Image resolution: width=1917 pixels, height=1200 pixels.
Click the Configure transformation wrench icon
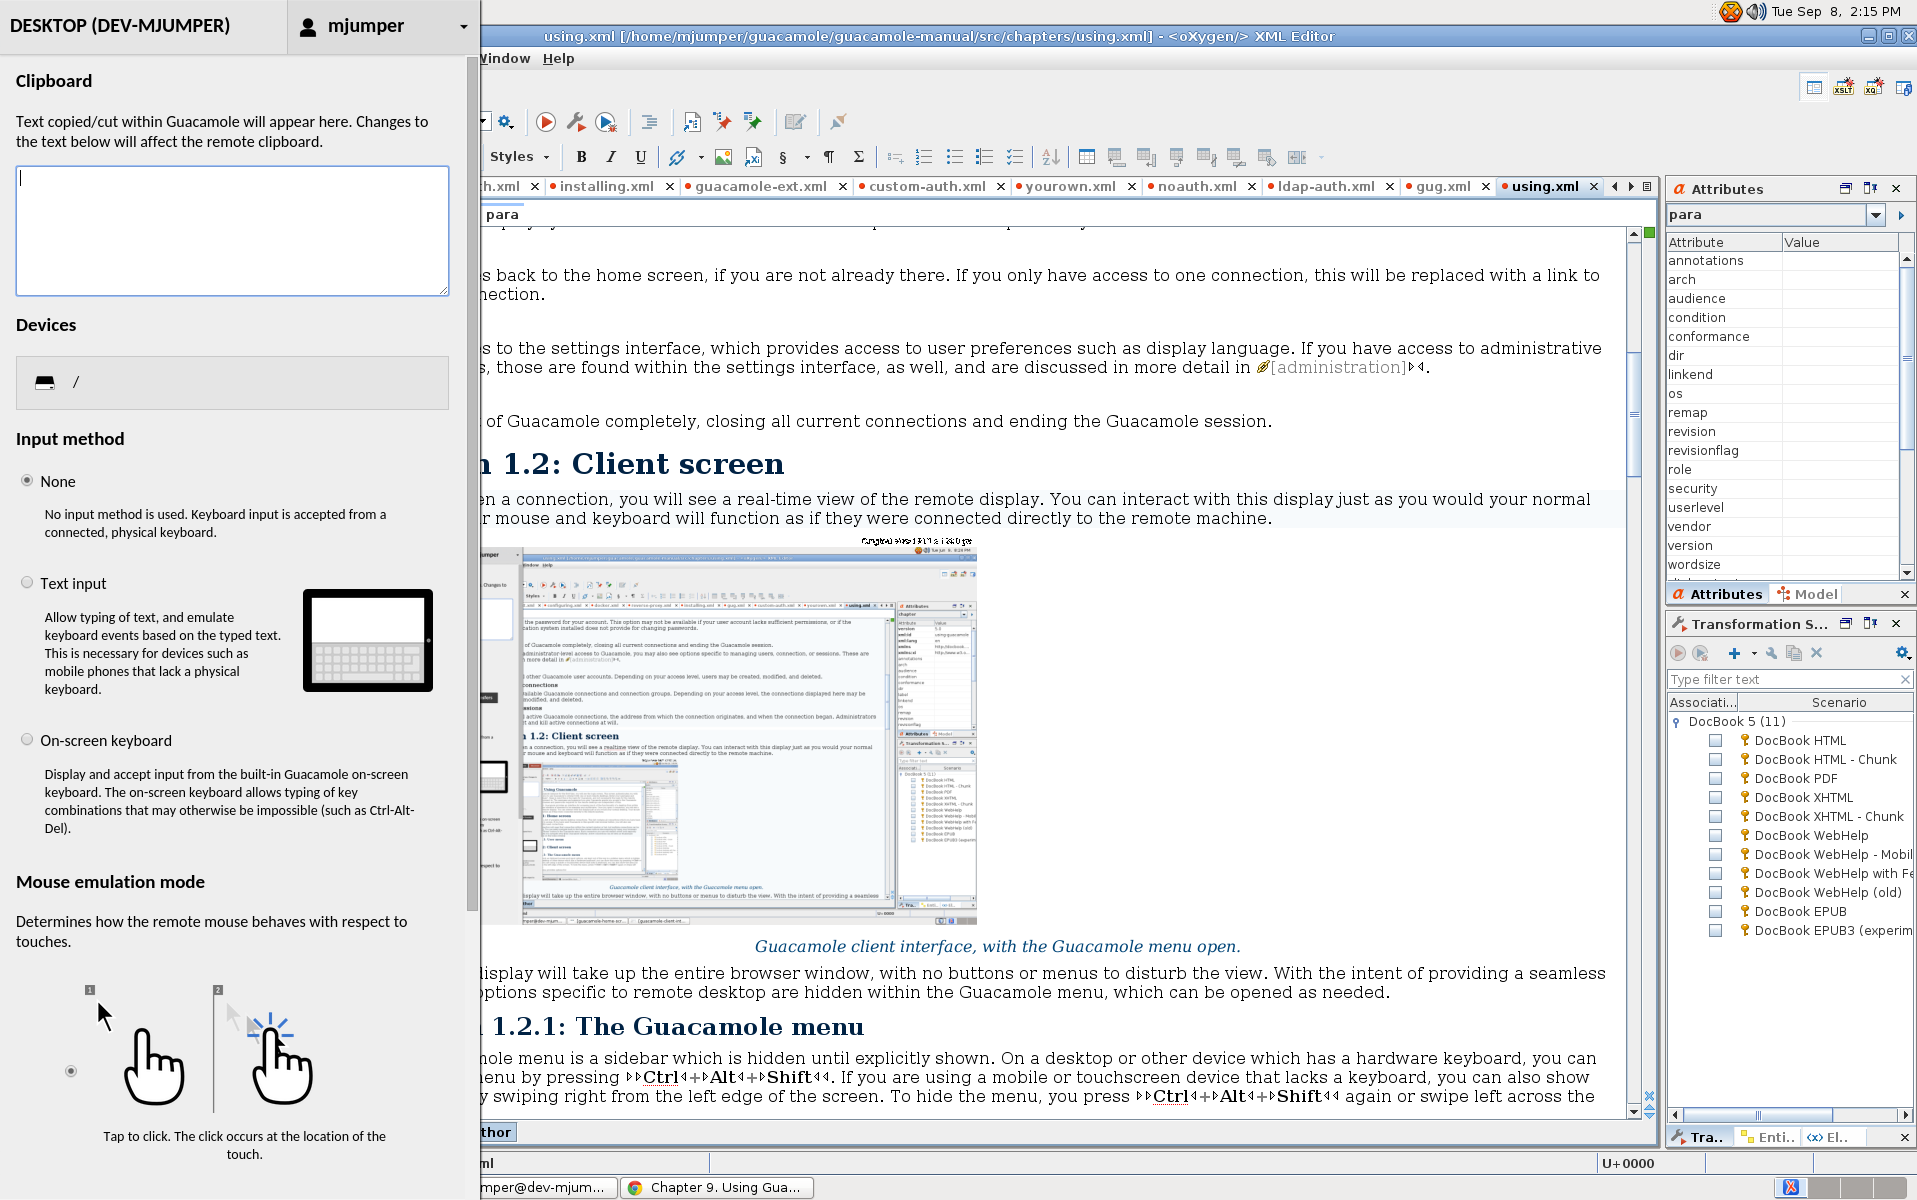coord(576,122)
